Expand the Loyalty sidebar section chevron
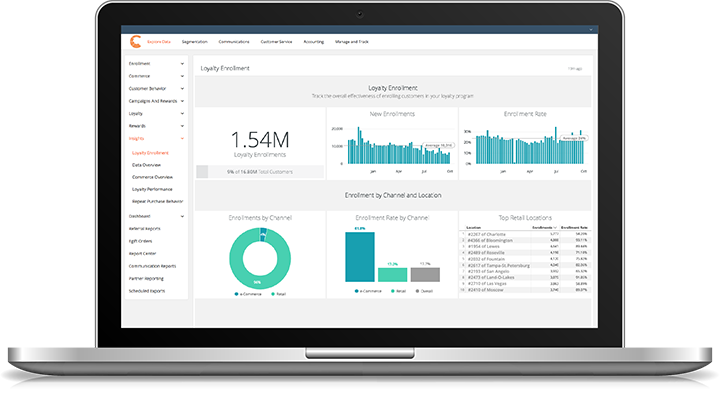The height and width of the screenshot is (402, 720). coord(182,113)
